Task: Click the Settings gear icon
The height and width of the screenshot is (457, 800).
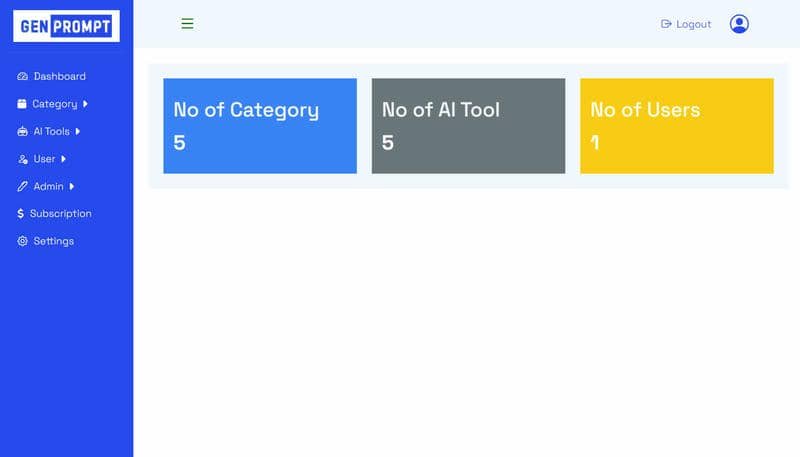Action: 22,241
